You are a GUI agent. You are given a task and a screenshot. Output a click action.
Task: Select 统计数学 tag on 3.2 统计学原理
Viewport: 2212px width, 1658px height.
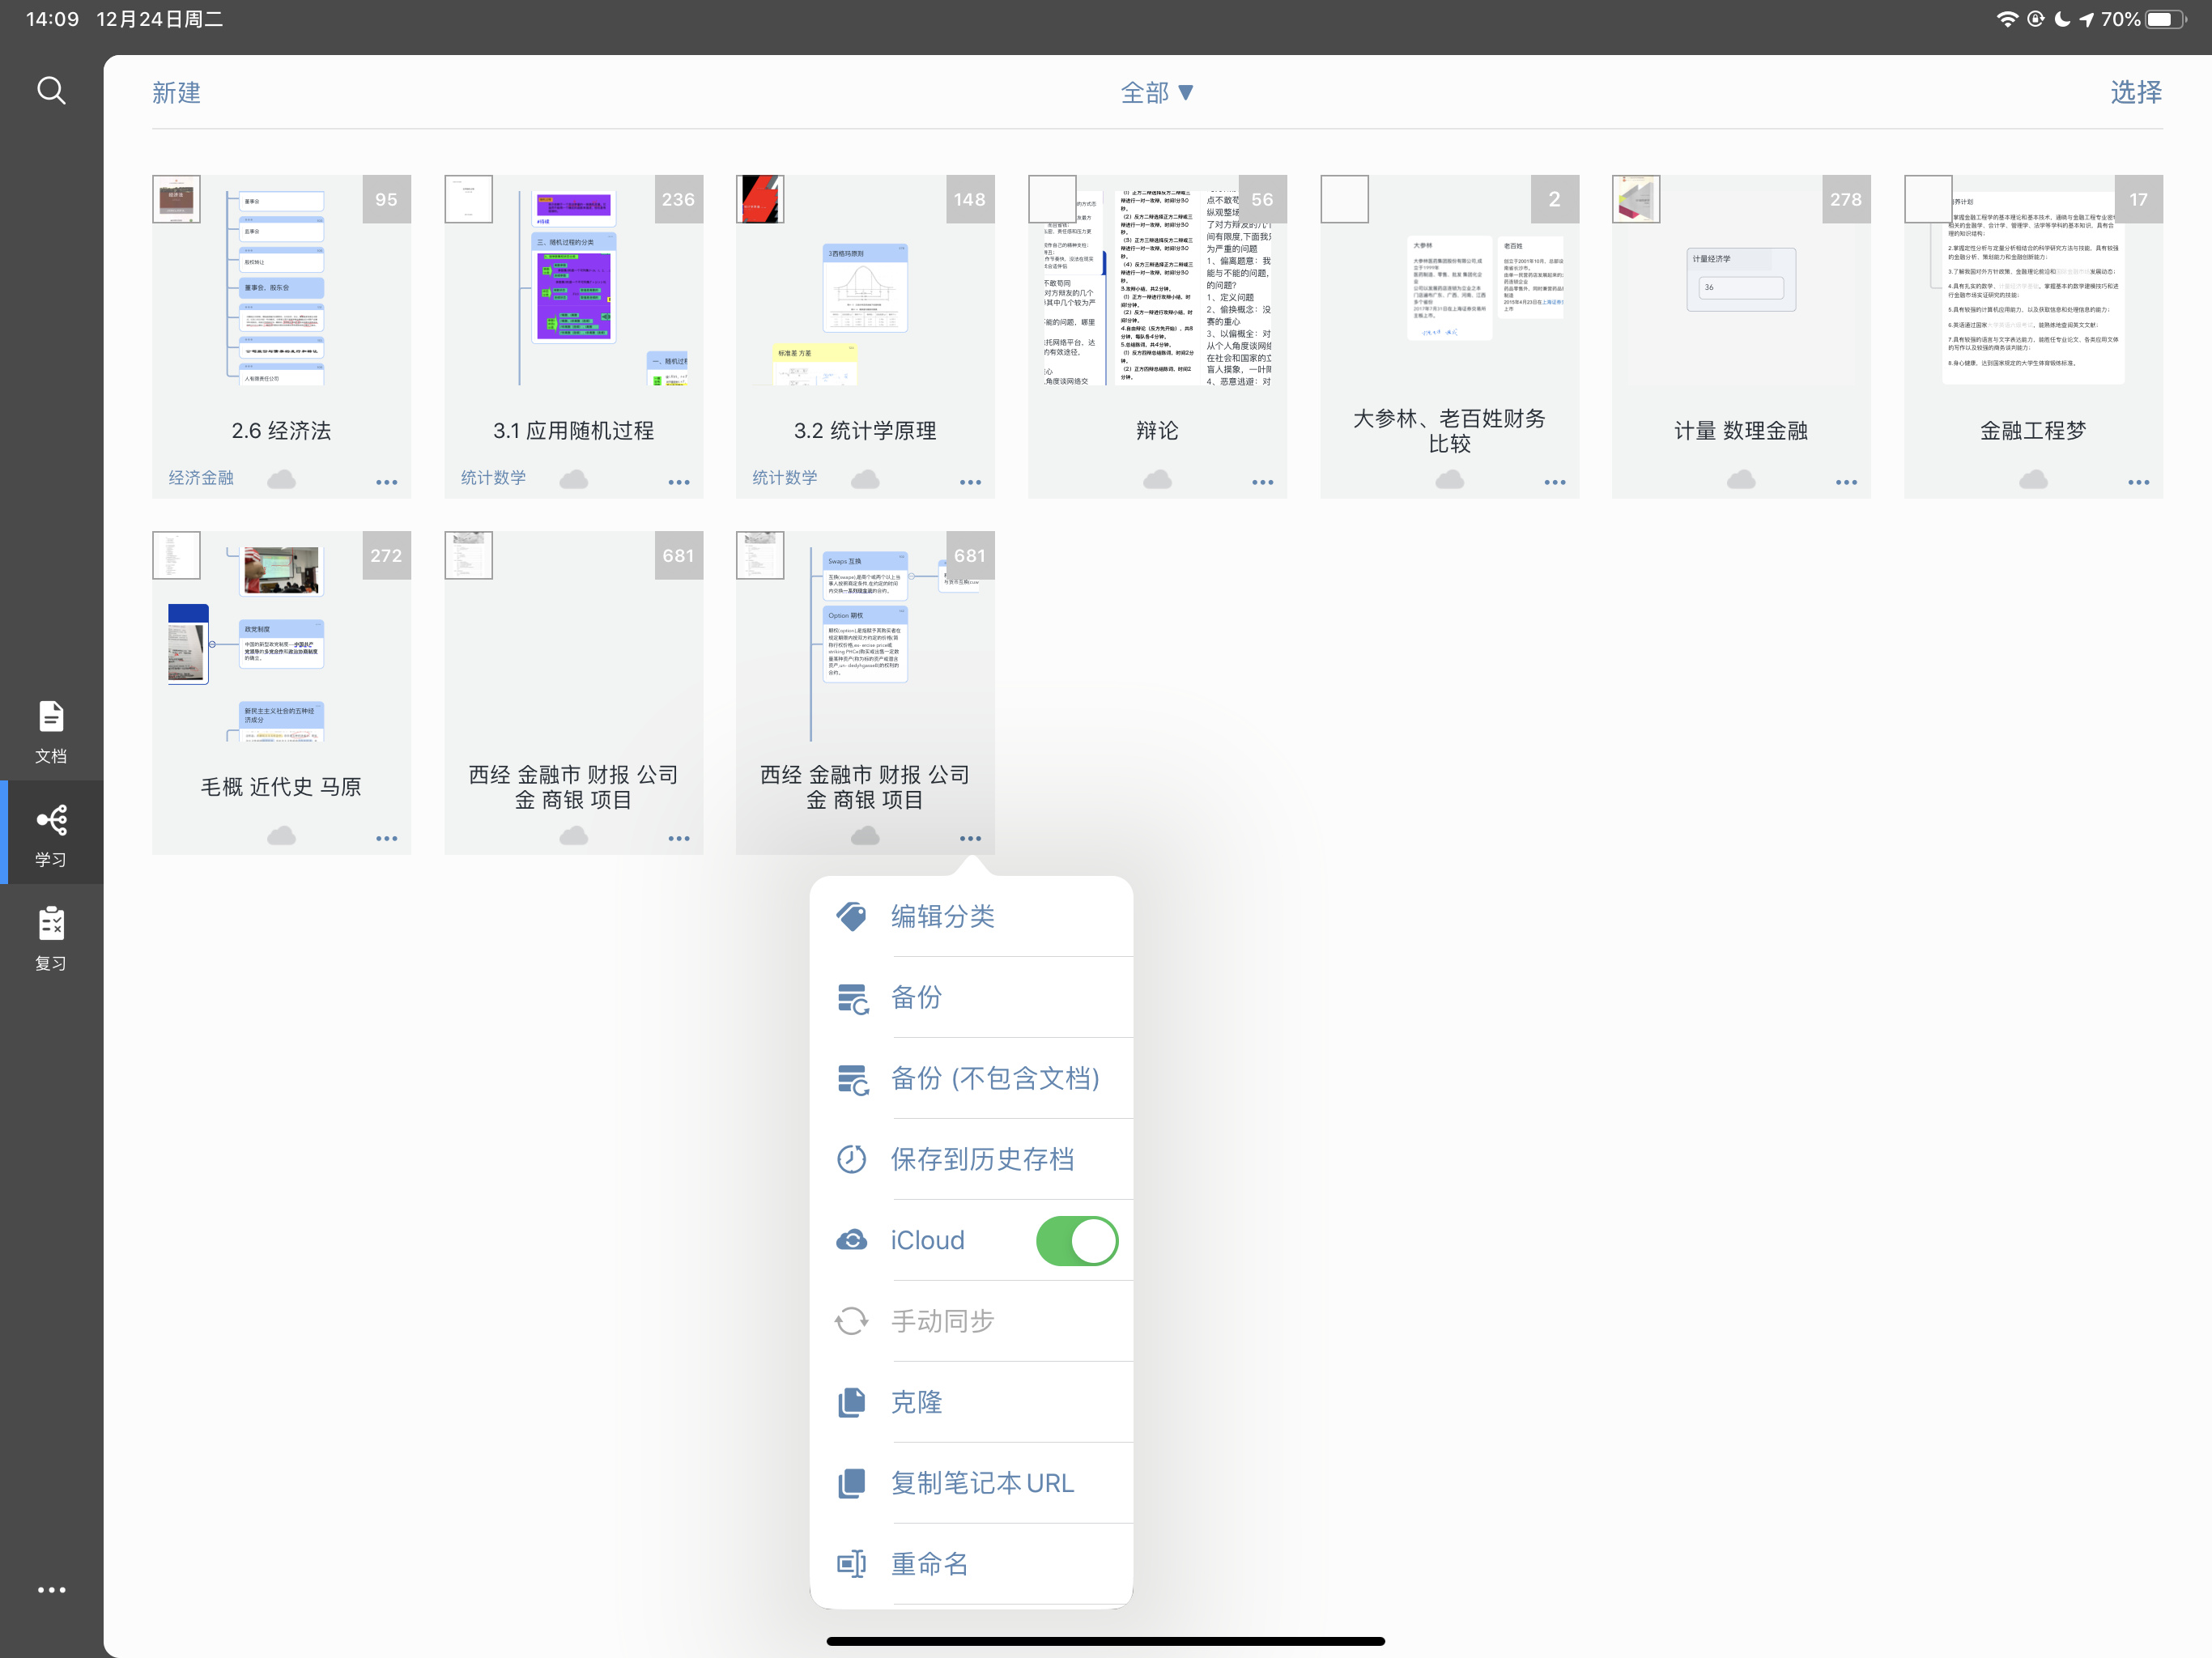coord(785,478)
